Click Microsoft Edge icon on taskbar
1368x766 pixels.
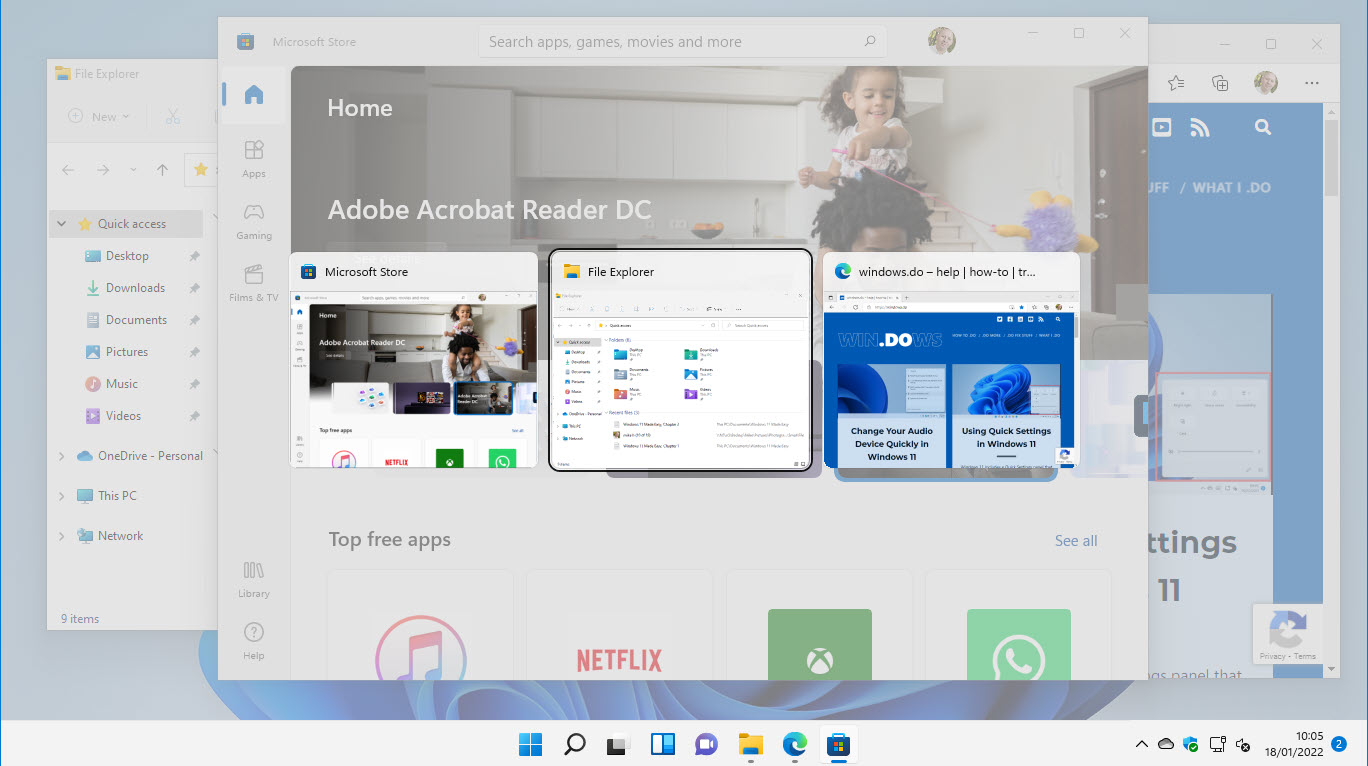pos(794,744)
